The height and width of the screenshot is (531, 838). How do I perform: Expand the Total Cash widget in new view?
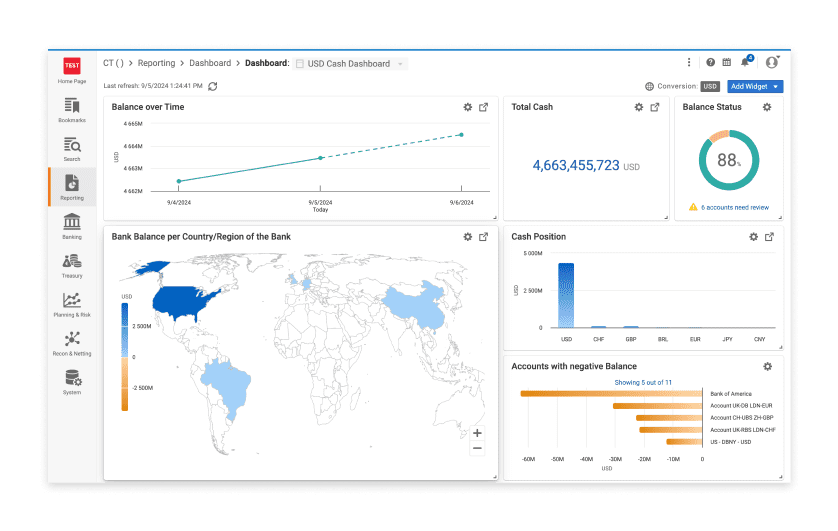click(x=655, y=107)
